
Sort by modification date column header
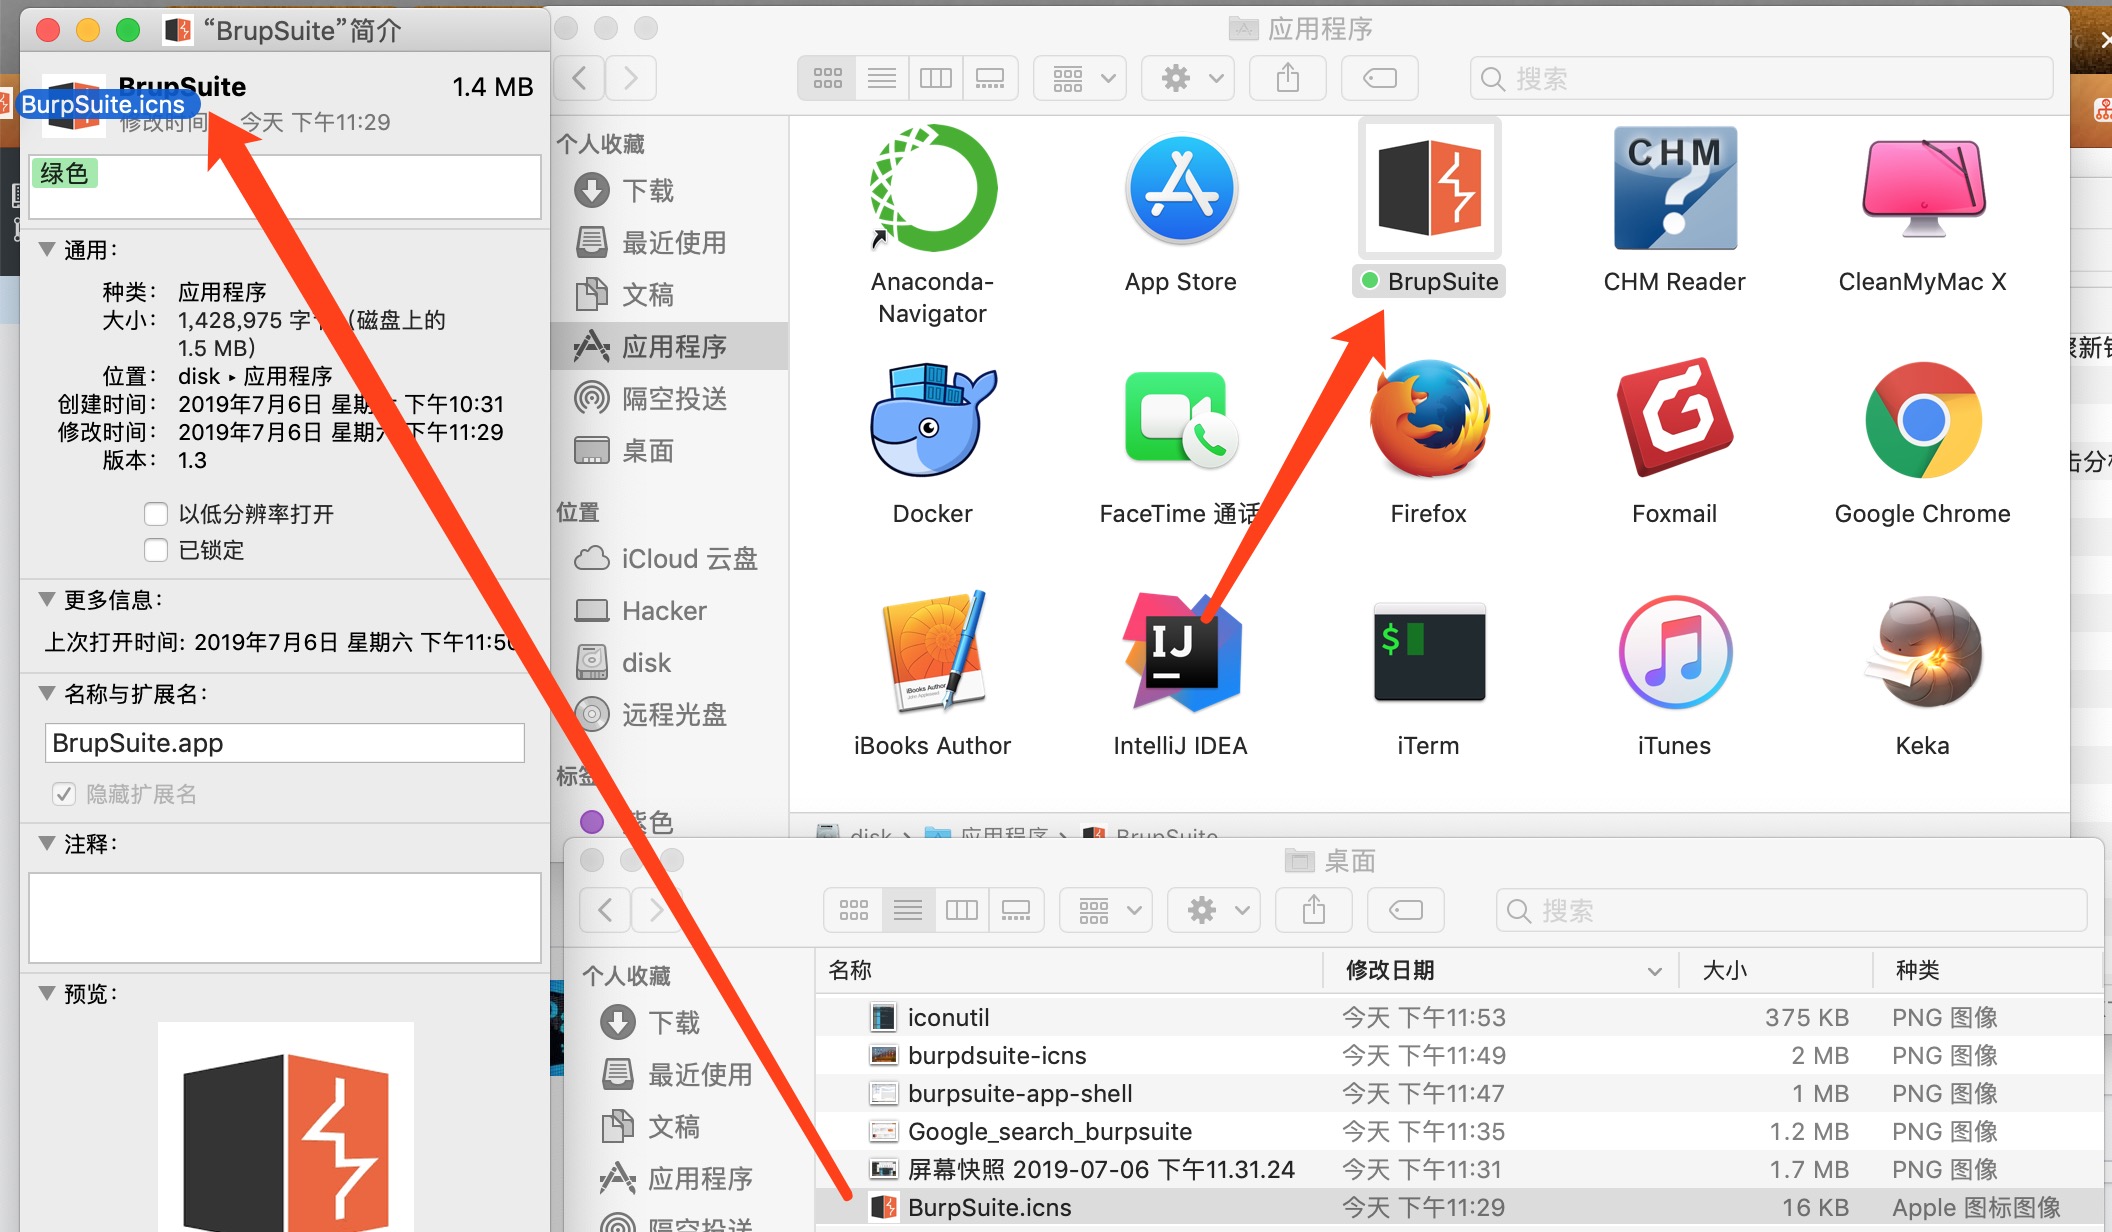[1390, 970]
